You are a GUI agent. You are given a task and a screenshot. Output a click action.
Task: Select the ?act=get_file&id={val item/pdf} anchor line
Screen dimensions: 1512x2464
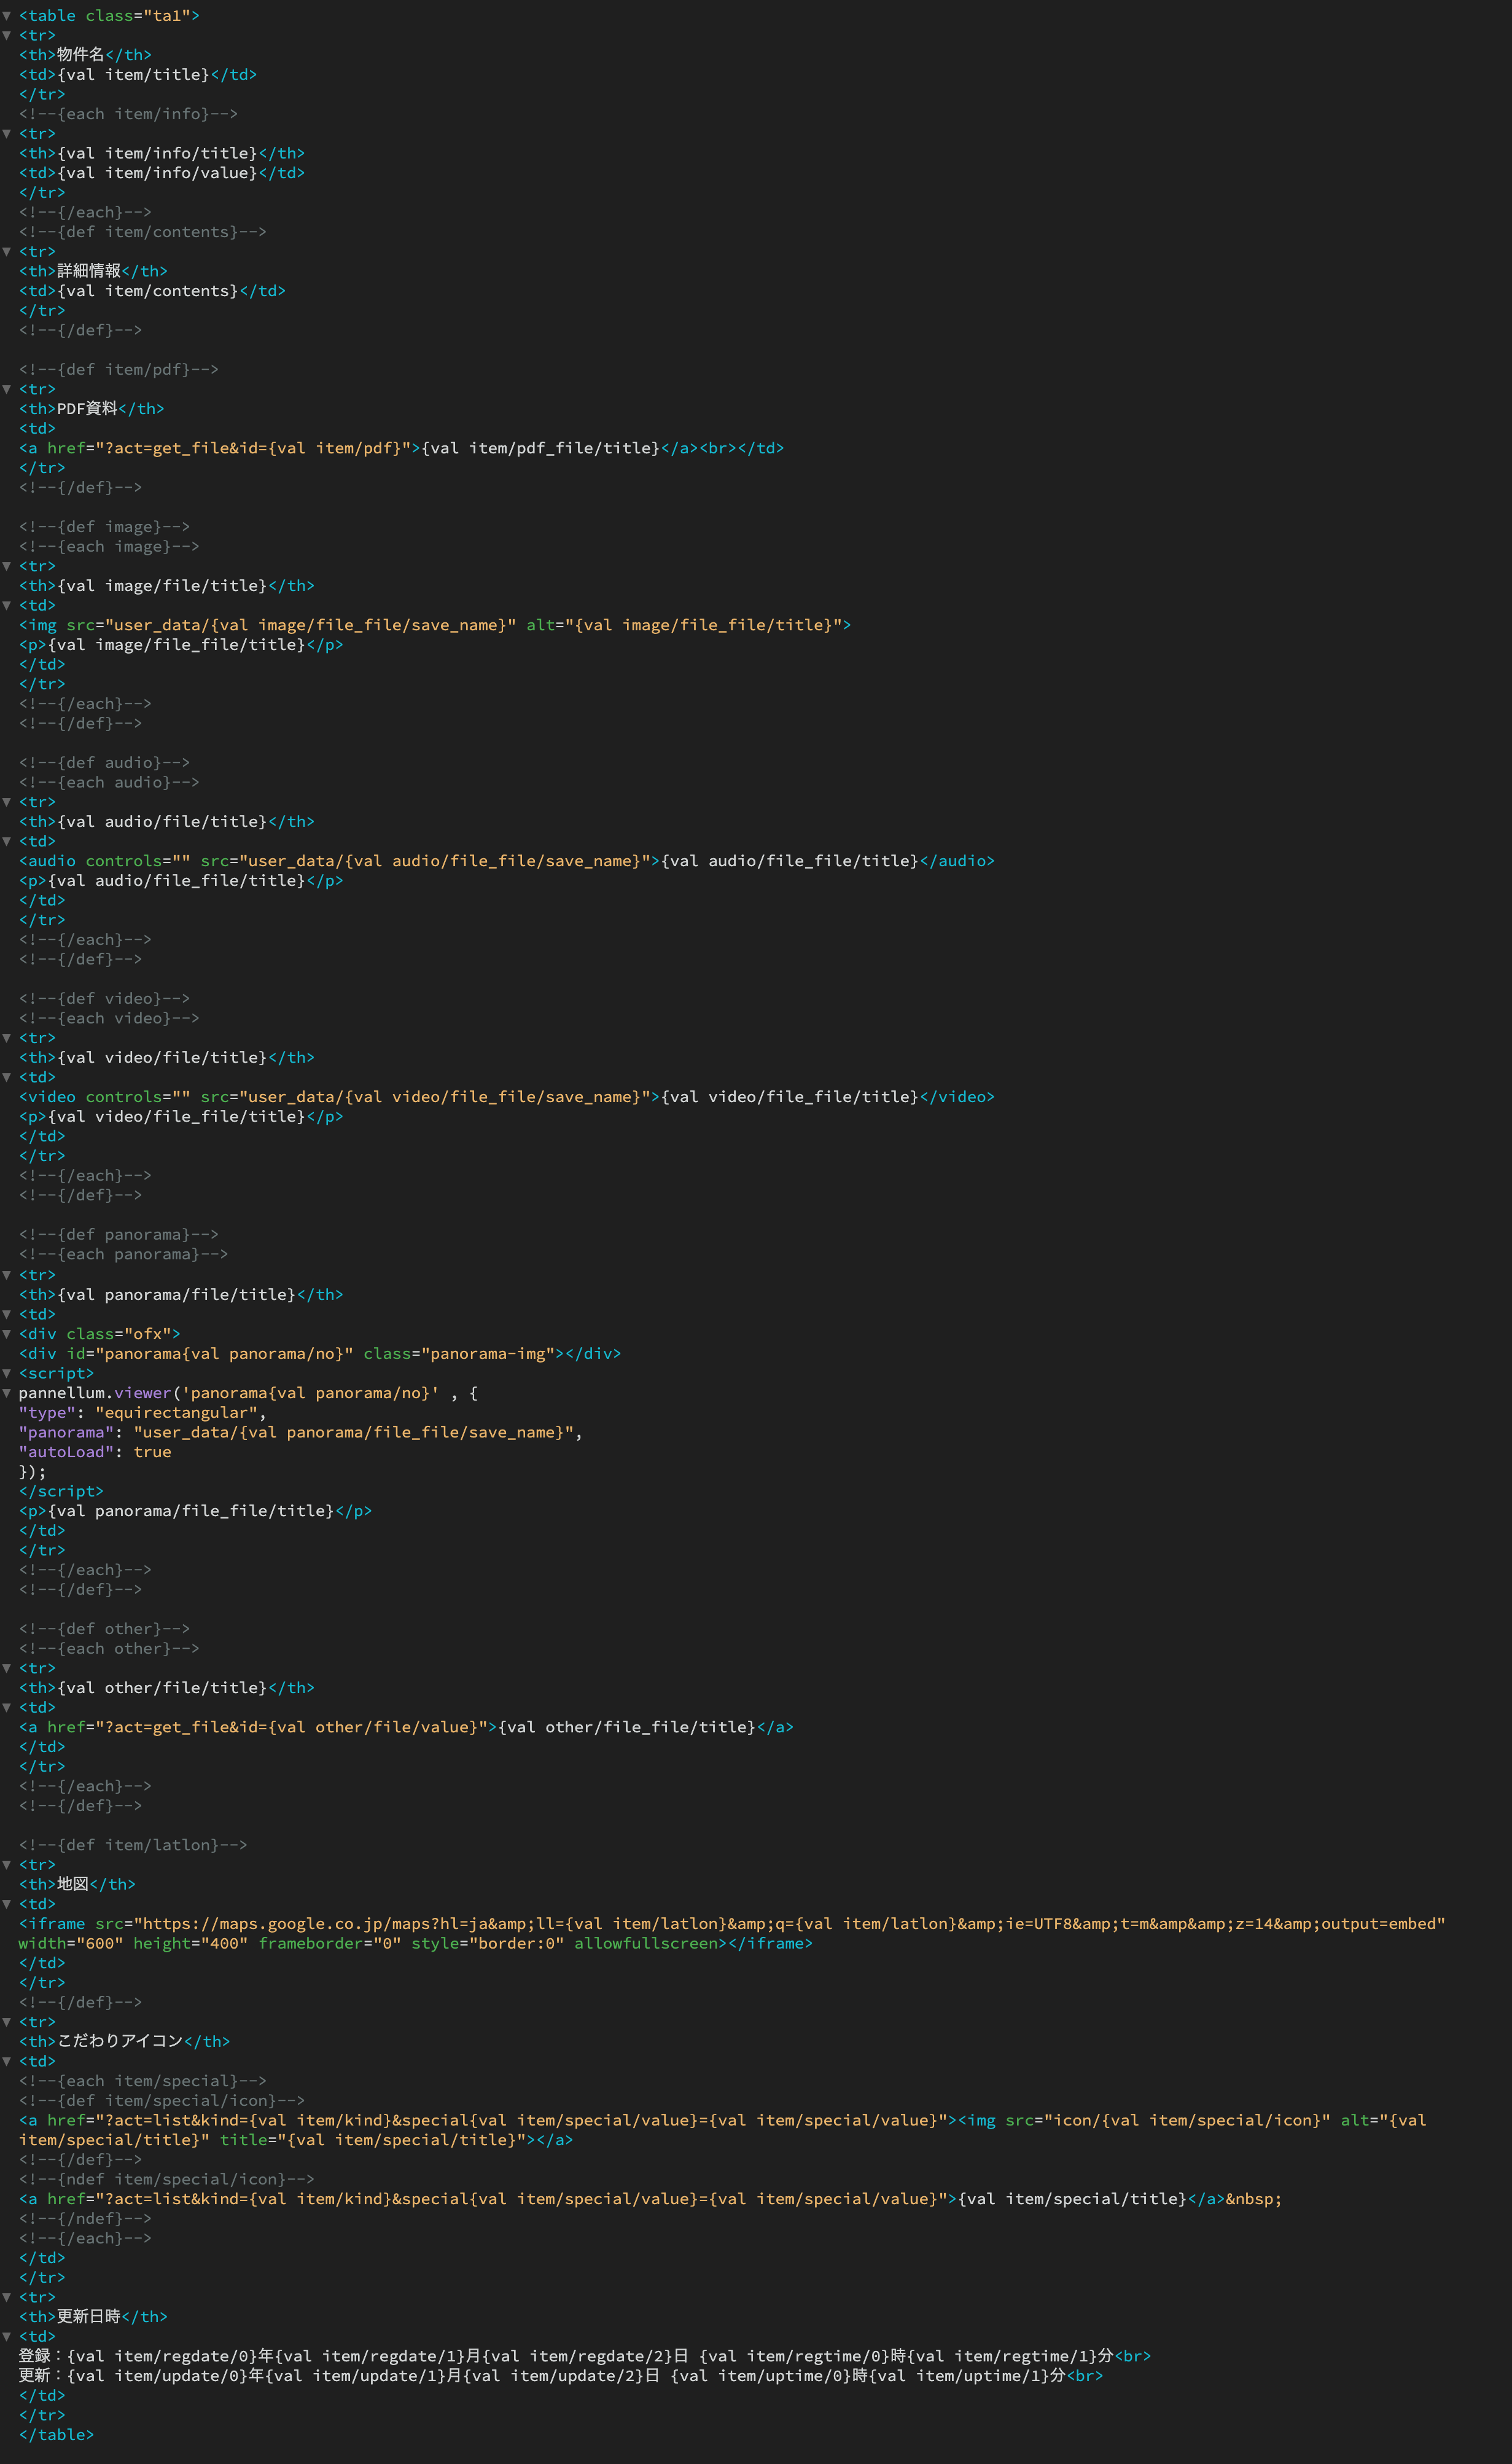pyautogui.click(x=401, y=448)
